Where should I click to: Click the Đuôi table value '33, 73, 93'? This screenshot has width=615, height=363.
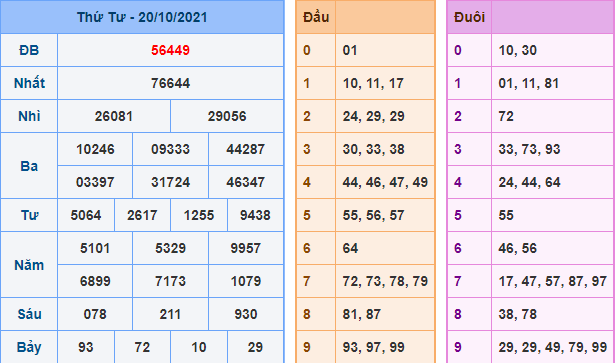pos(529,149)
